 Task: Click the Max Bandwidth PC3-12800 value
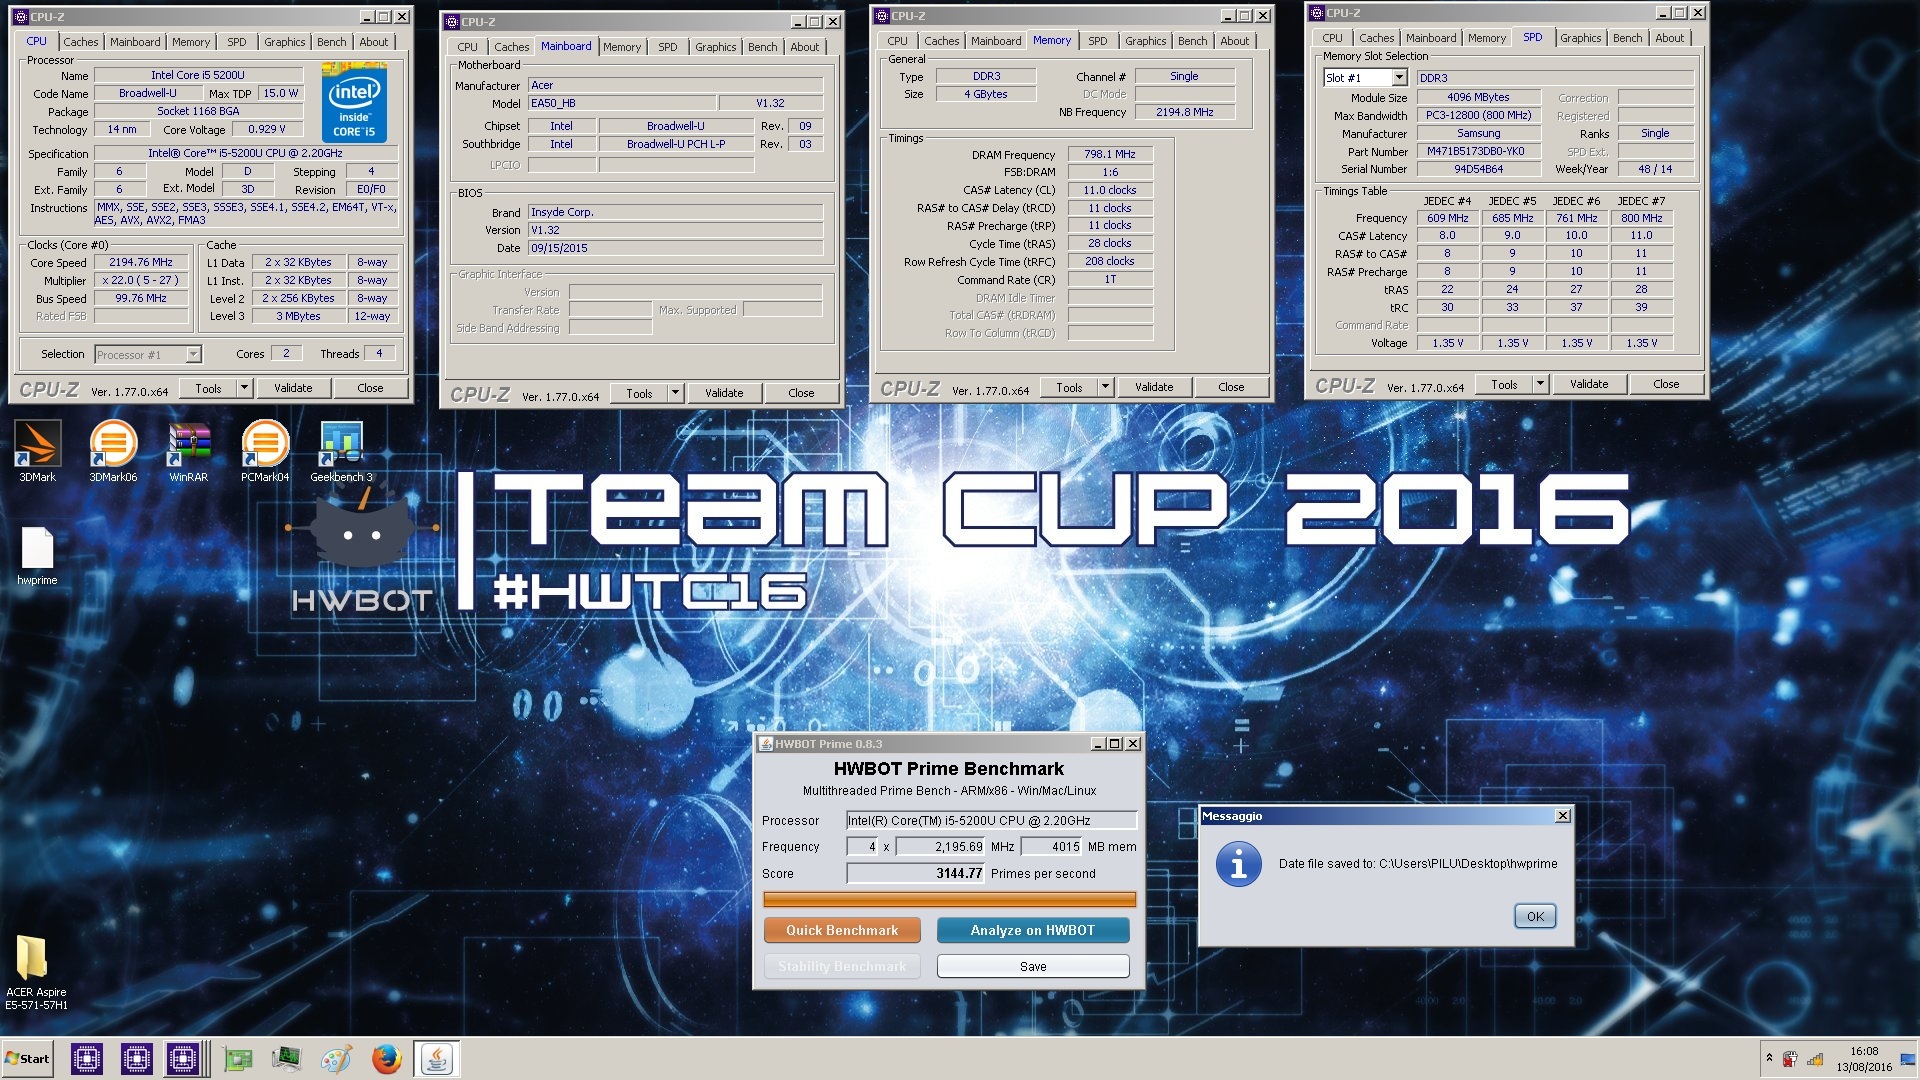1478,115
